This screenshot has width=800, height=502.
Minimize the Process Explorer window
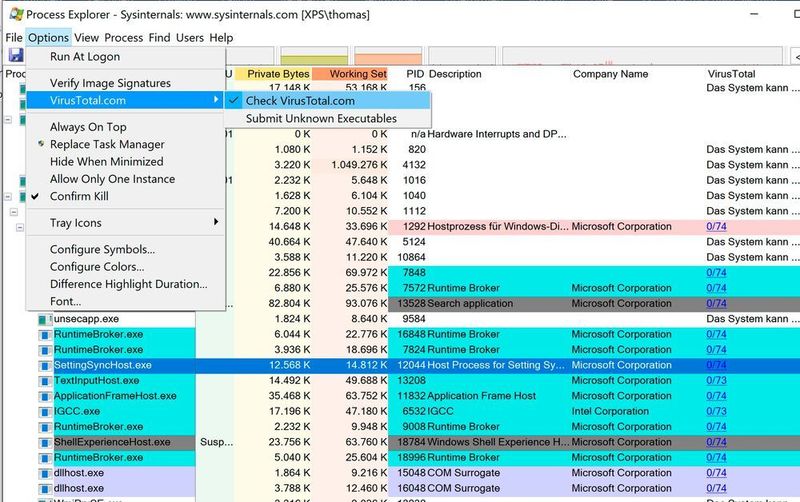click(755, 14)
